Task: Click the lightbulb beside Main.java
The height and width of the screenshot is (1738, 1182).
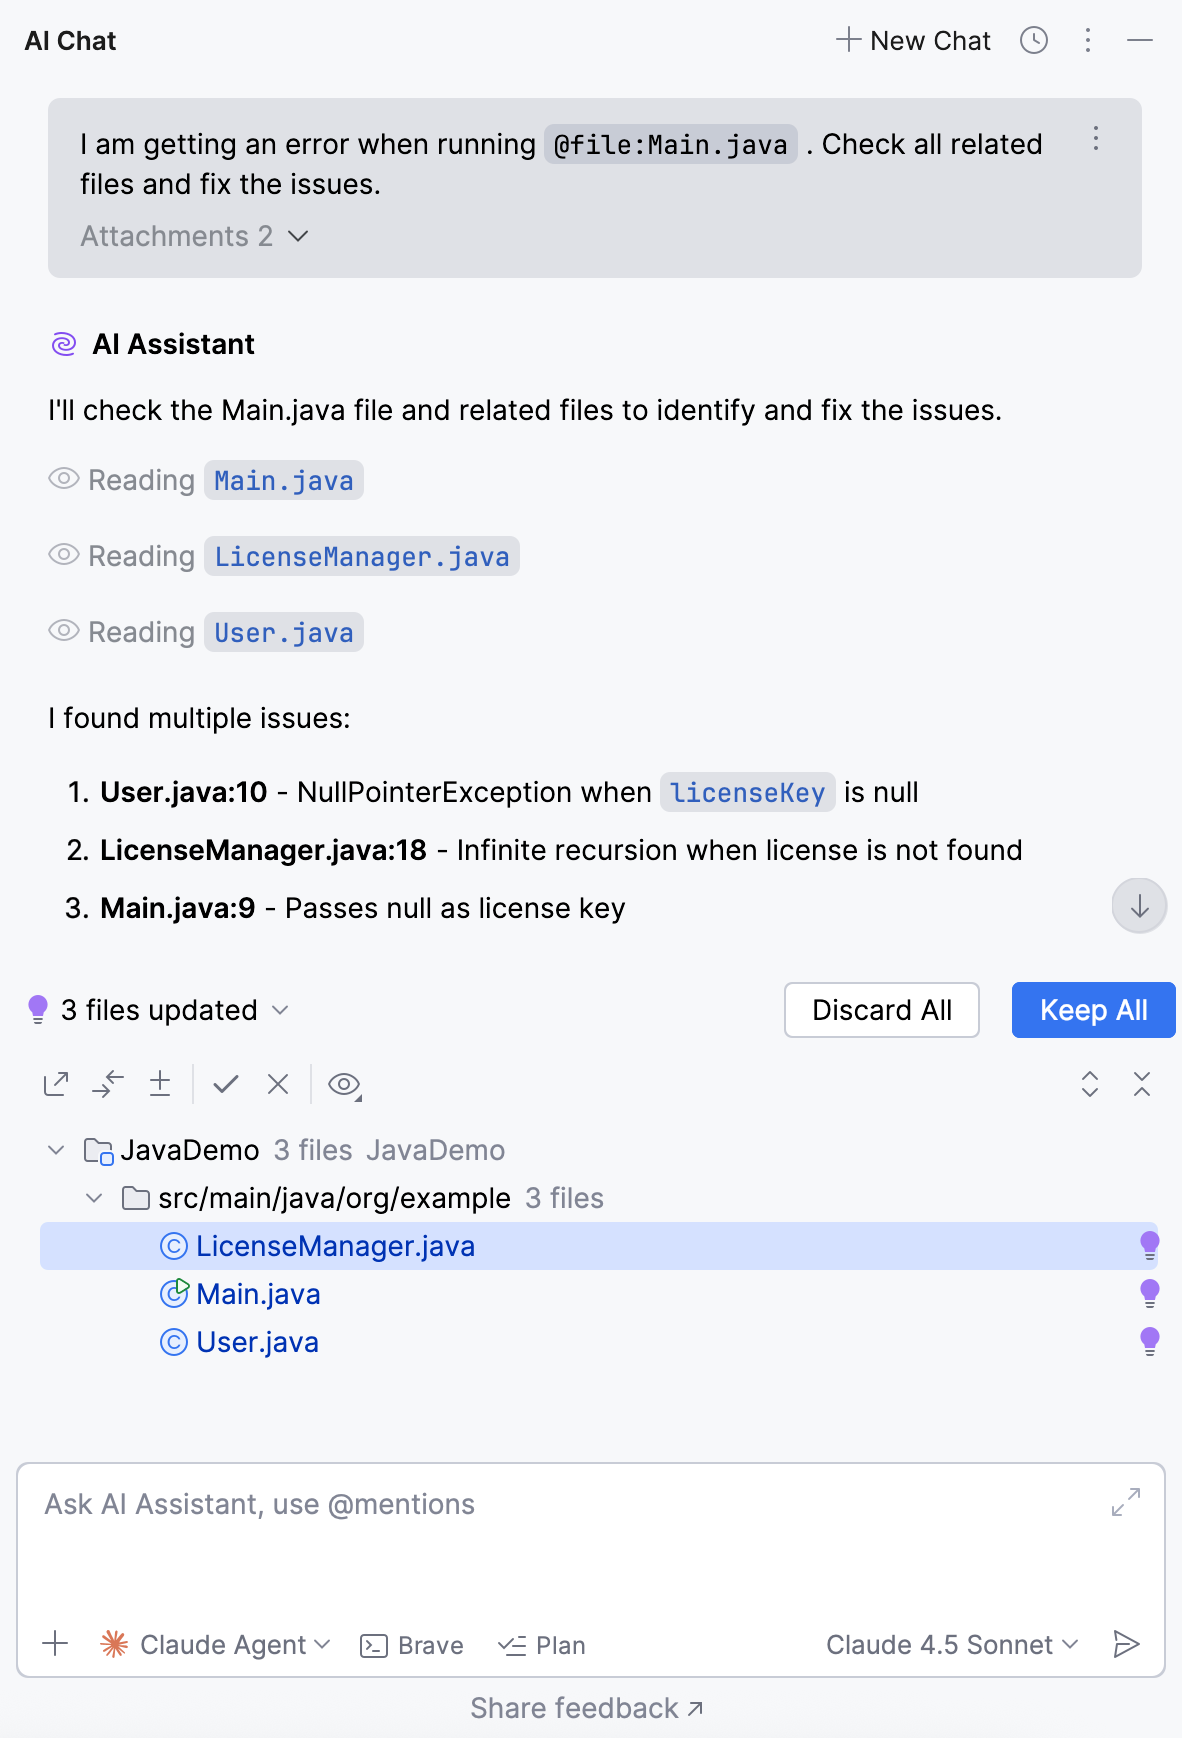Action: pyautogui.click(x=1150, y=1294)
